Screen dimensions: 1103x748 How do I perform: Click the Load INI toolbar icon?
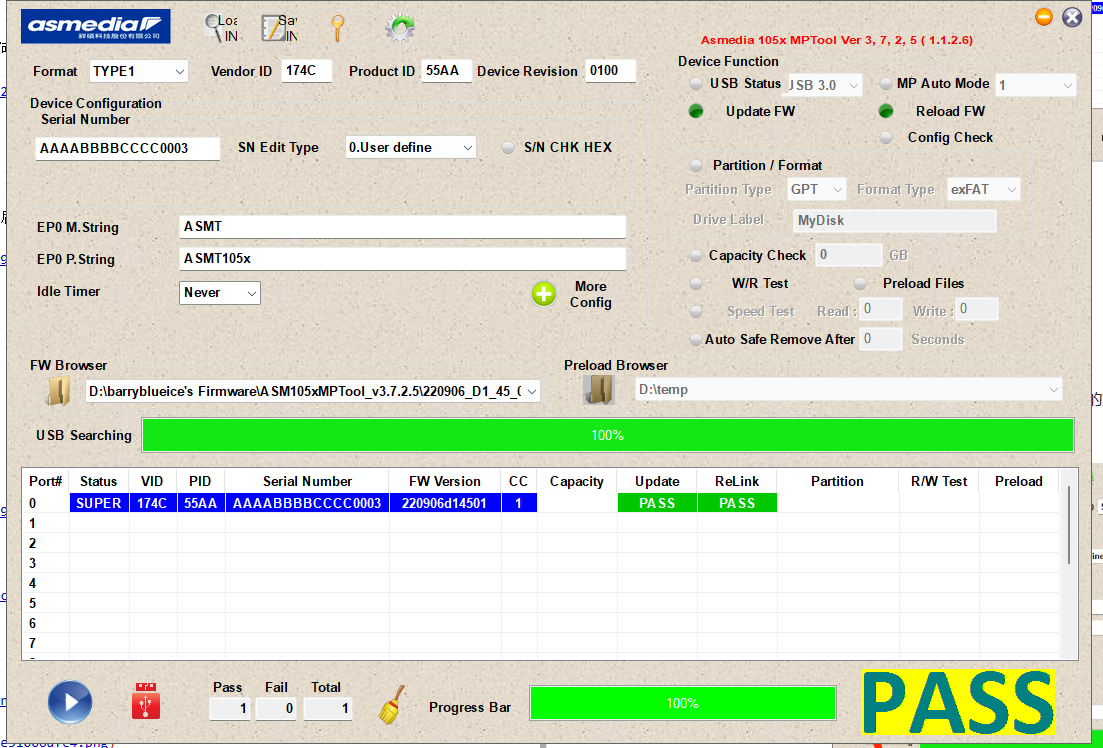pos(221,27)
